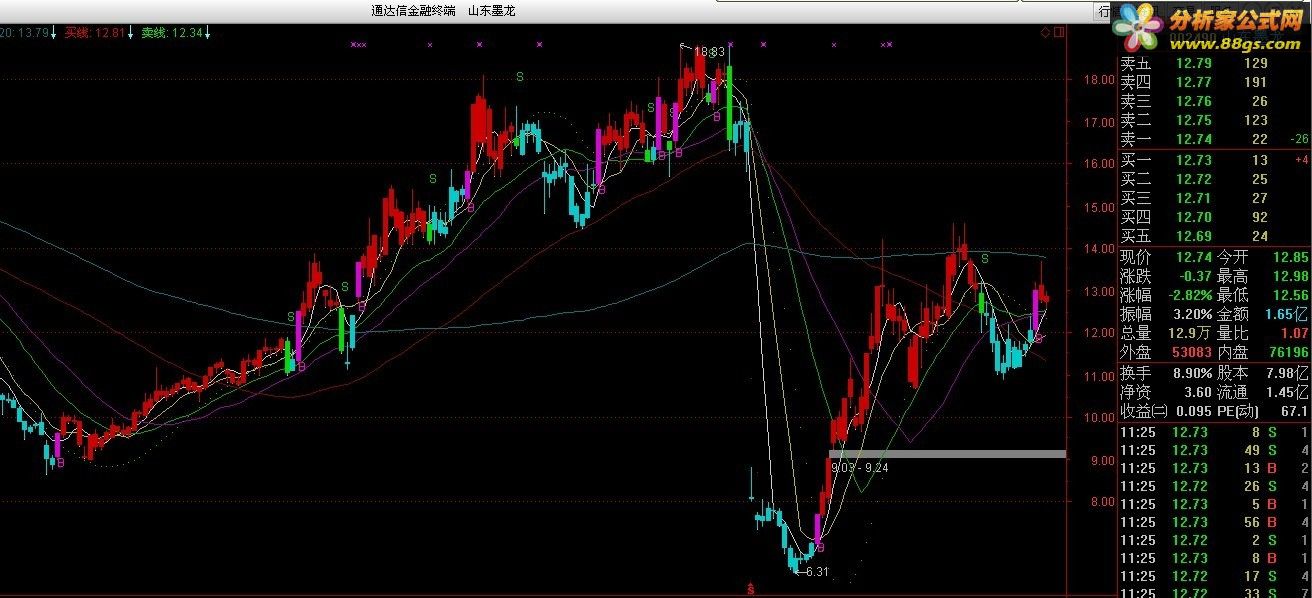Click the 10.00 price axis label
This screenshot has height=598, width=1312.
[x=1100, y=418]
